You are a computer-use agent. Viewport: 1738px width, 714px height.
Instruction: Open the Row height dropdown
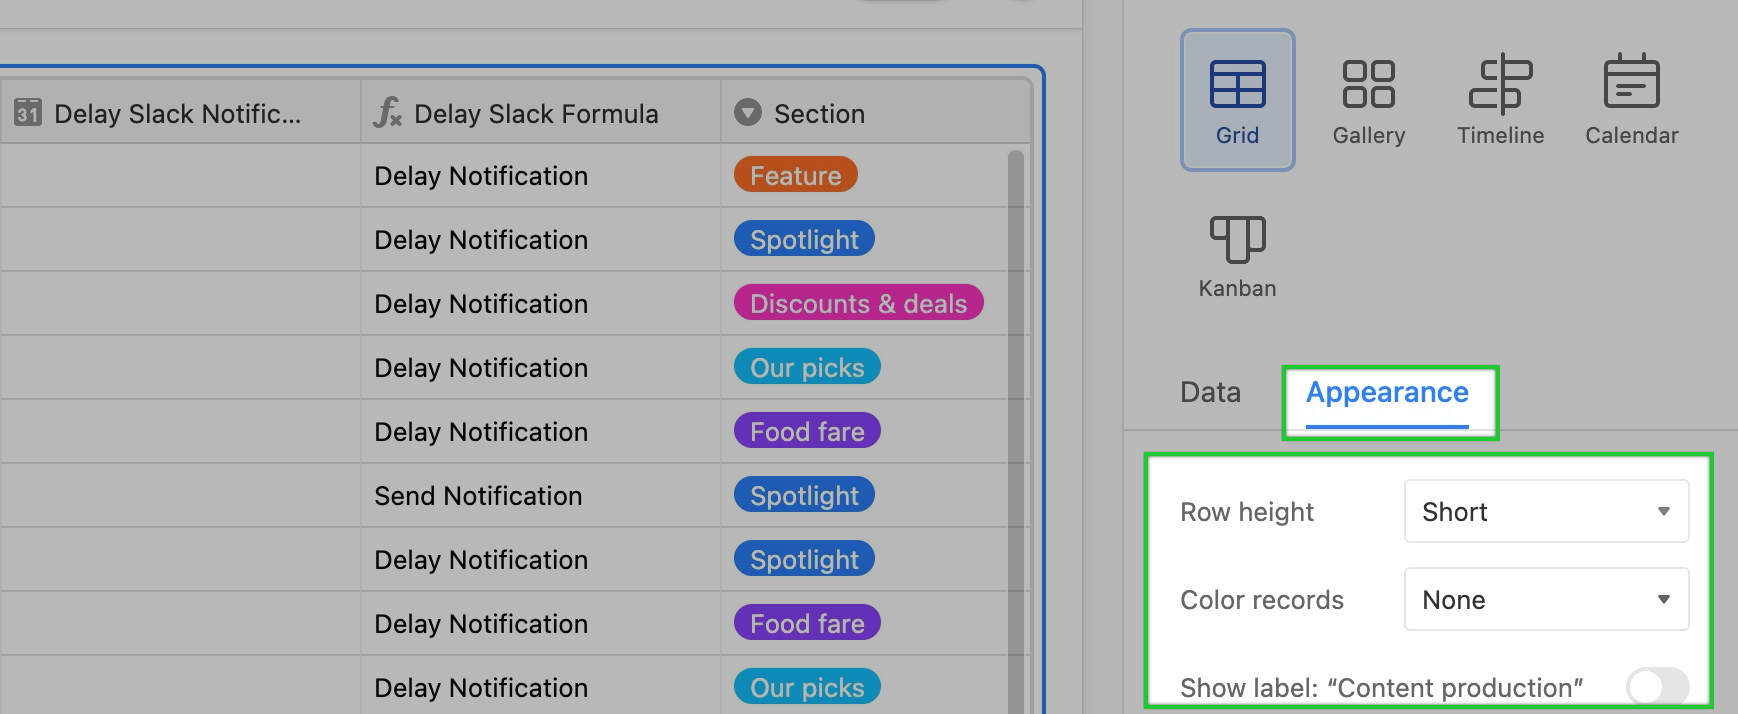(x=1546, y=511)
